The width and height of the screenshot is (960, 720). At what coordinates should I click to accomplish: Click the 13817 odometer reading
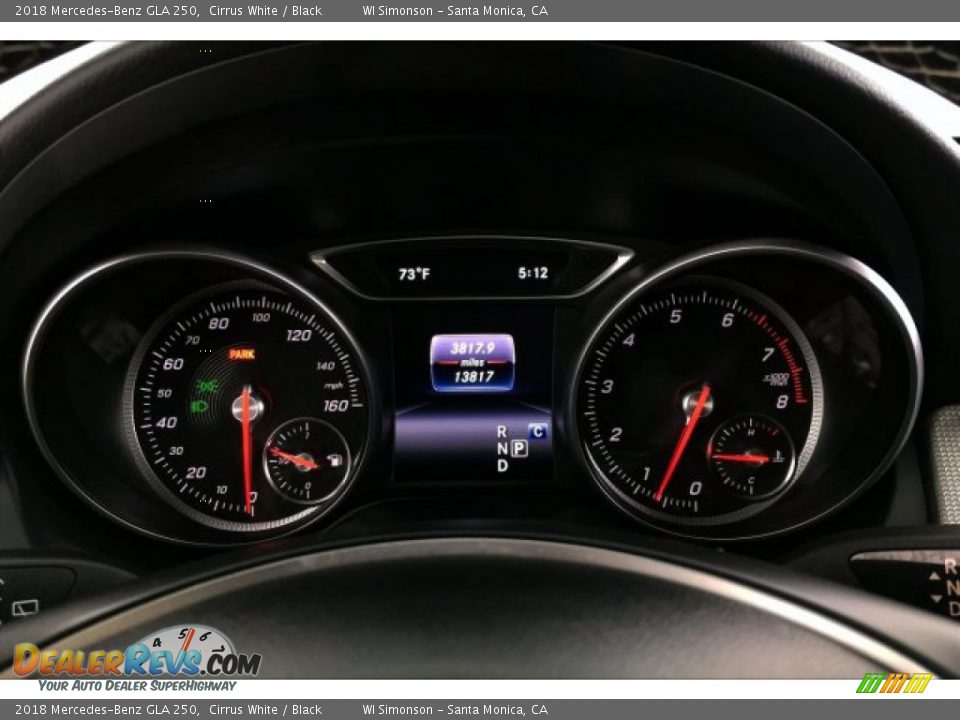(x=473, y=376)
